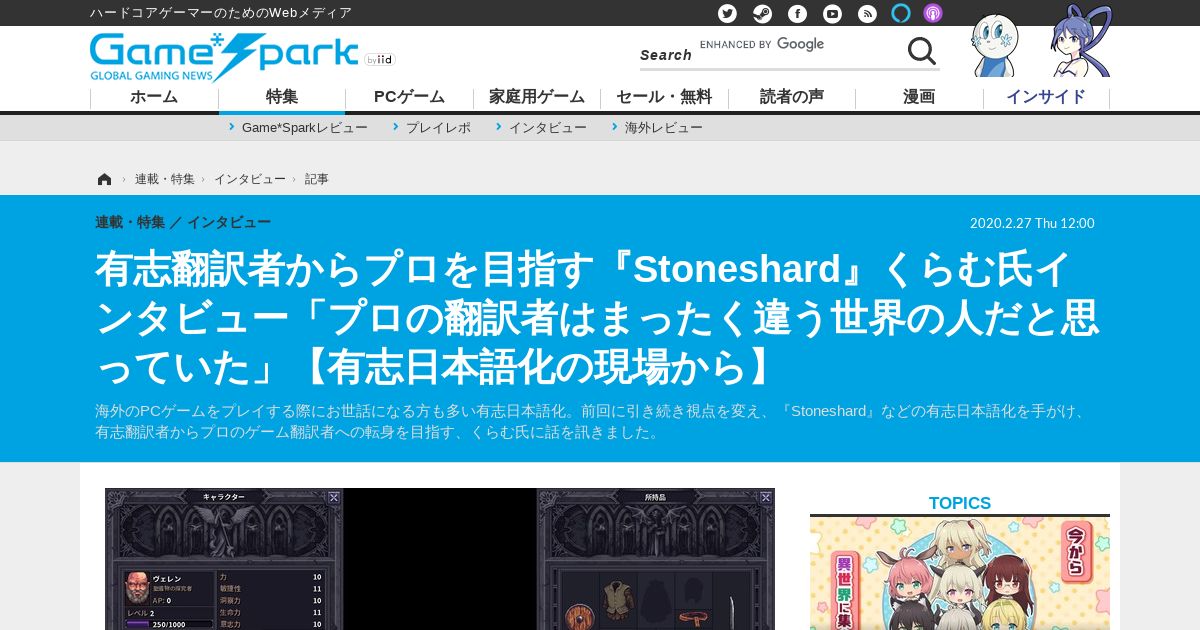Open the セール・無料 menu tab
Image resolution: width=1200 pixels, height=630 pixels.
[x=664, y=97]
